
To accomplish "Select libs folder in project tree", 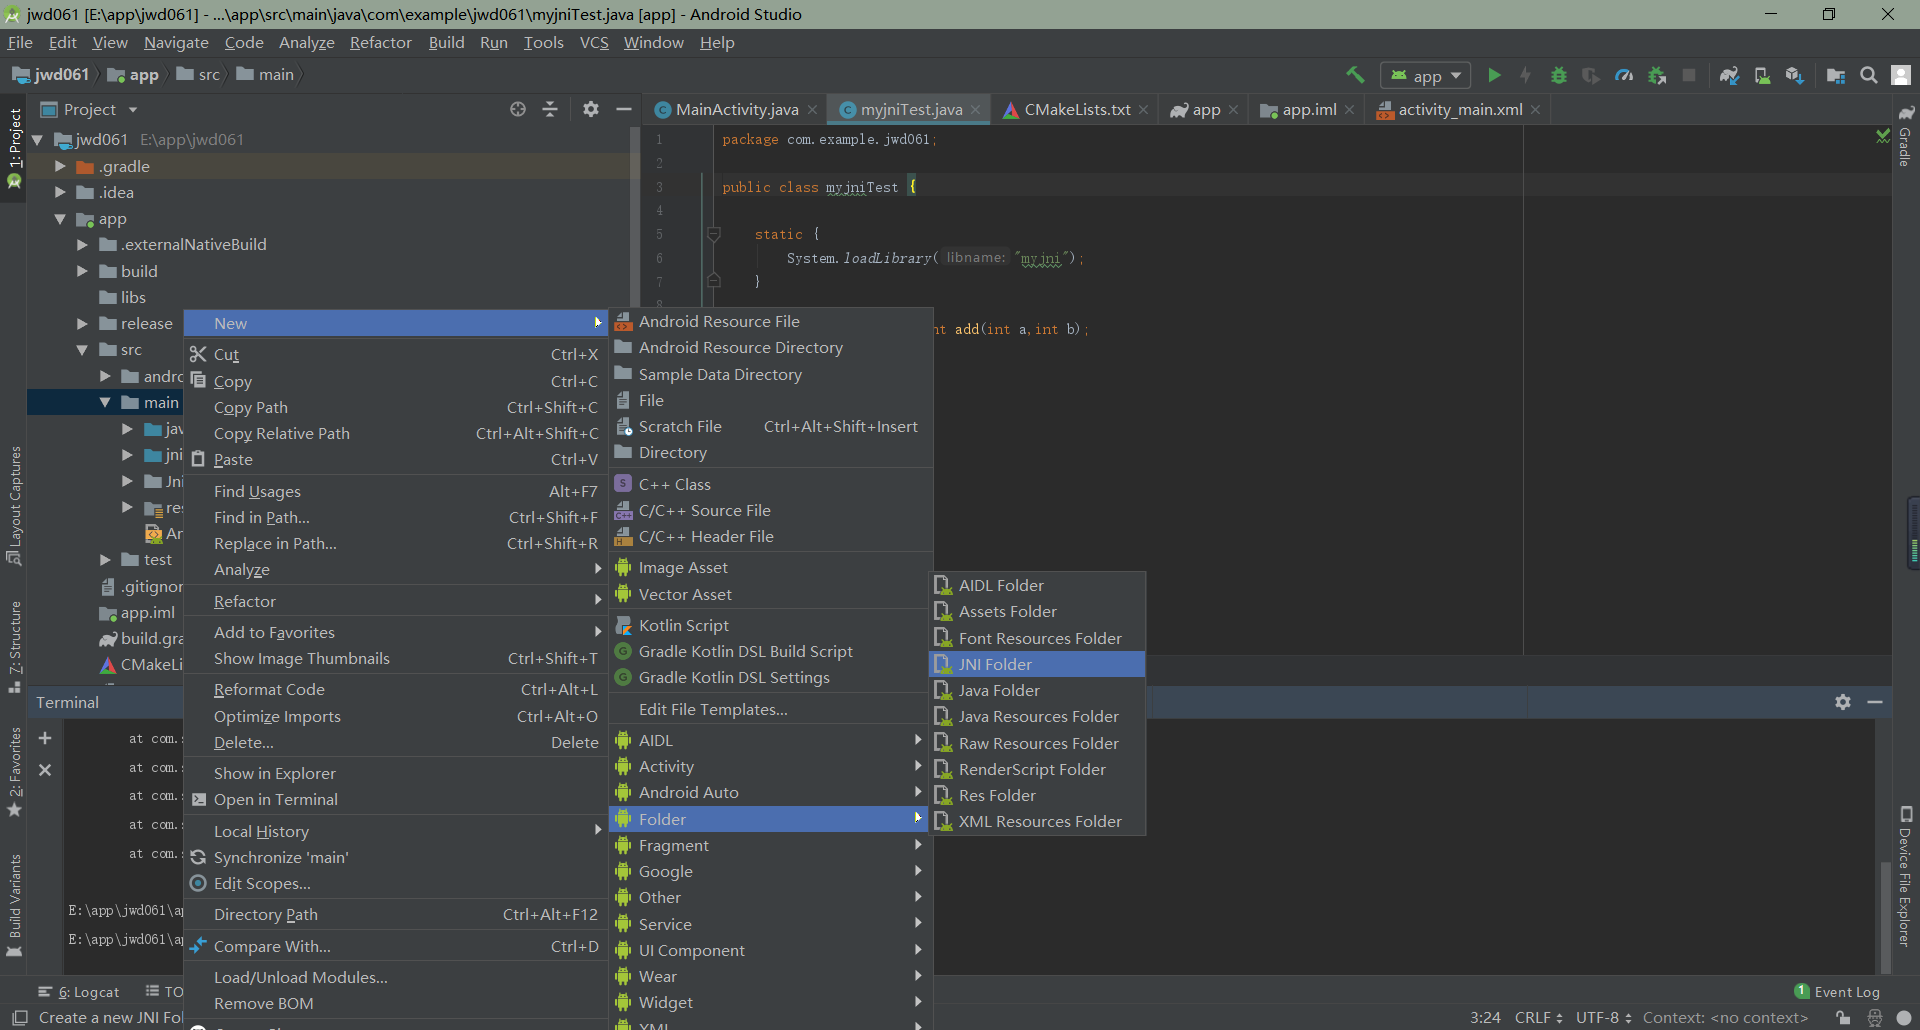I will (x=122, y=297).
